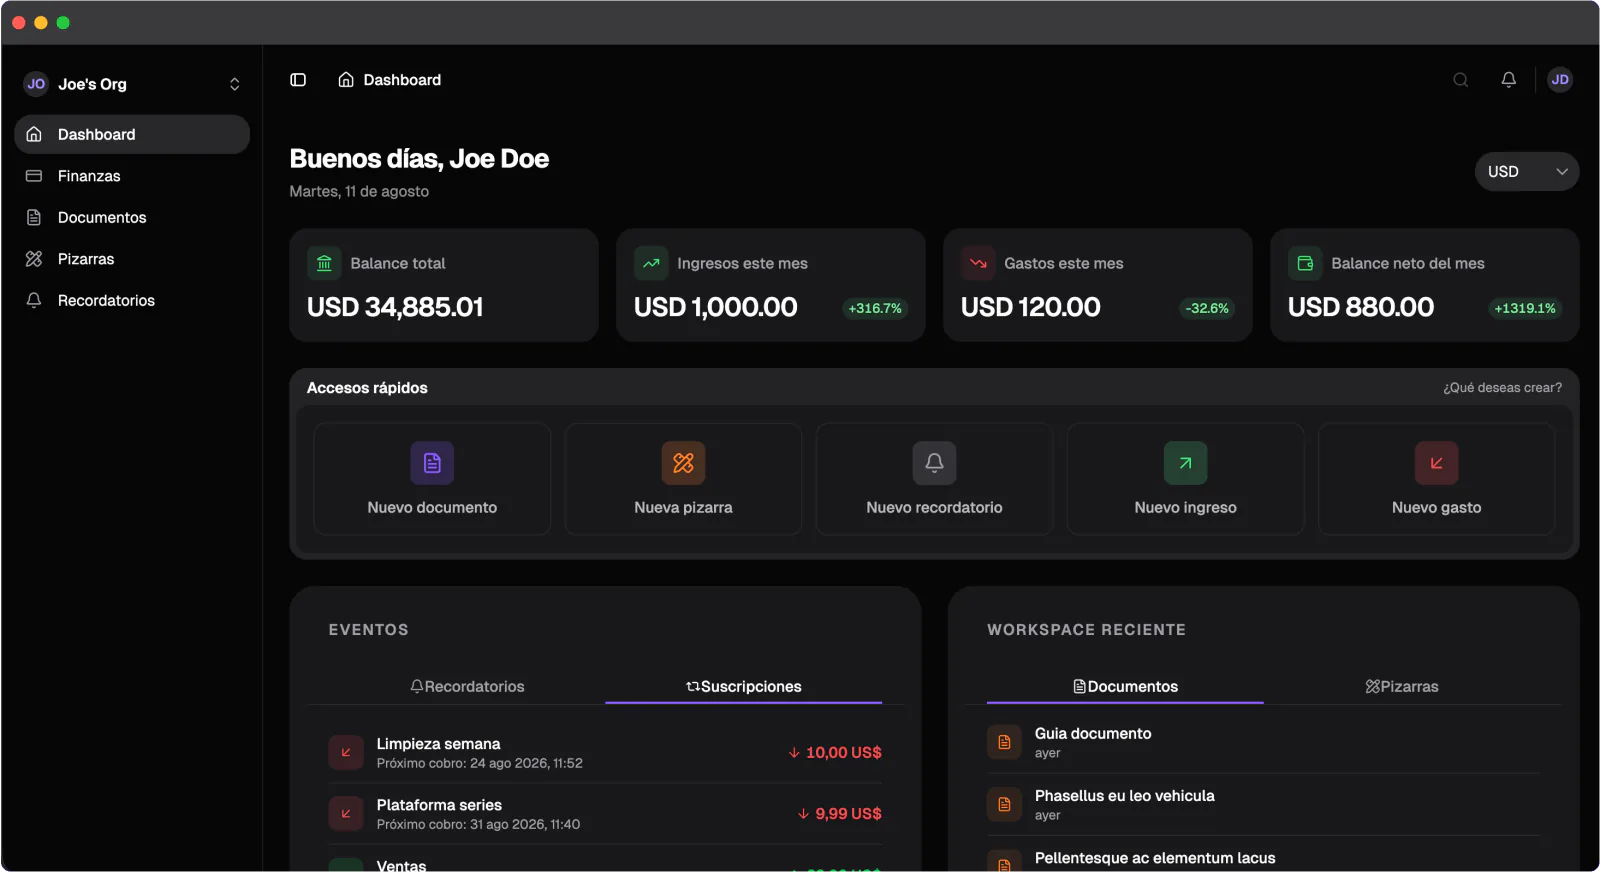Image resolution: width=1600 pixels, height=872 pixels.
Task: Click the +316.7% income change badge
Action: pos(875,308)
